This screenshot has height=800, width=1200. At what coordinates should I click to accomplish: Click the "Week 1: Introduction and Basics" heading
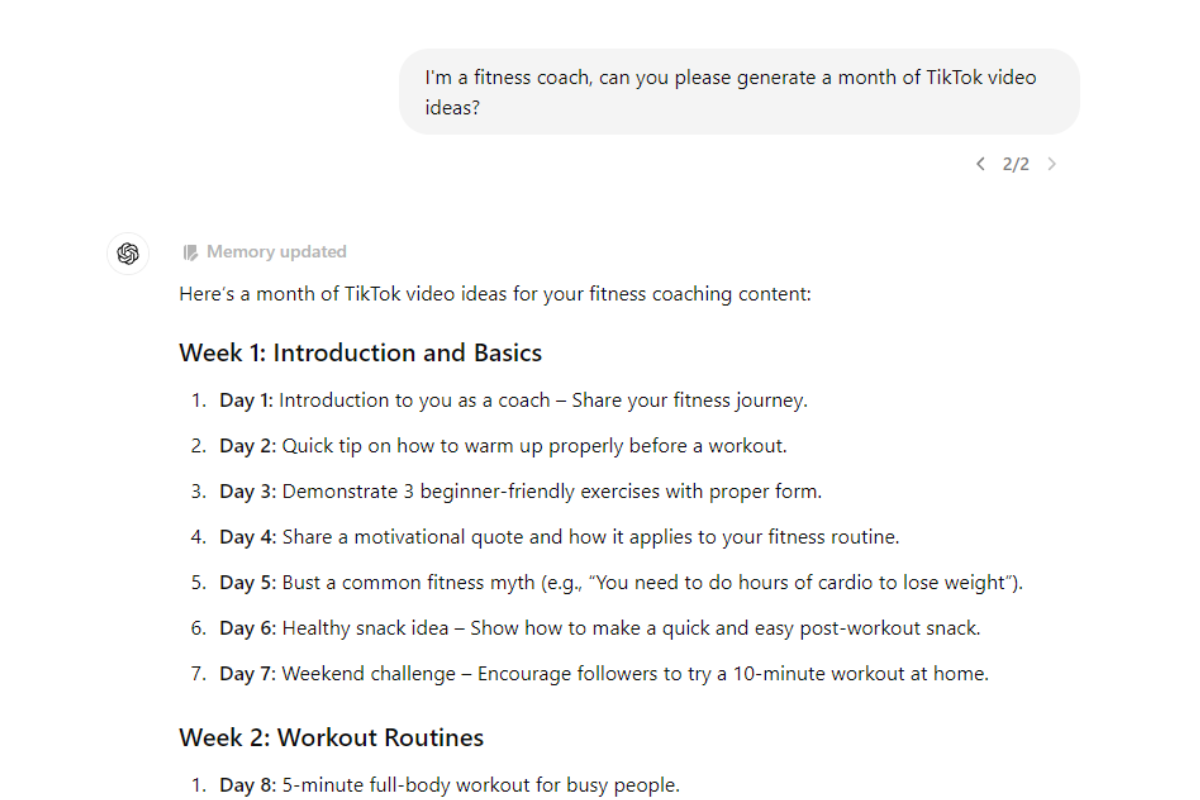click(x=360, y=353)
